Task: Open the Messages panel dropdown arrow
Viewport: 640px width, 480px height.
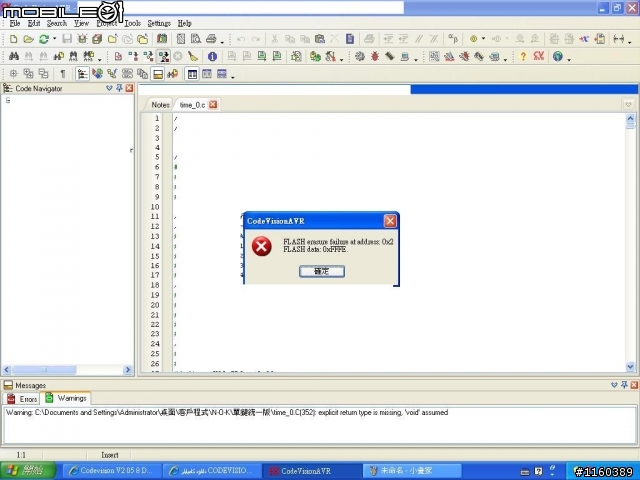Action: pos(614,385)
